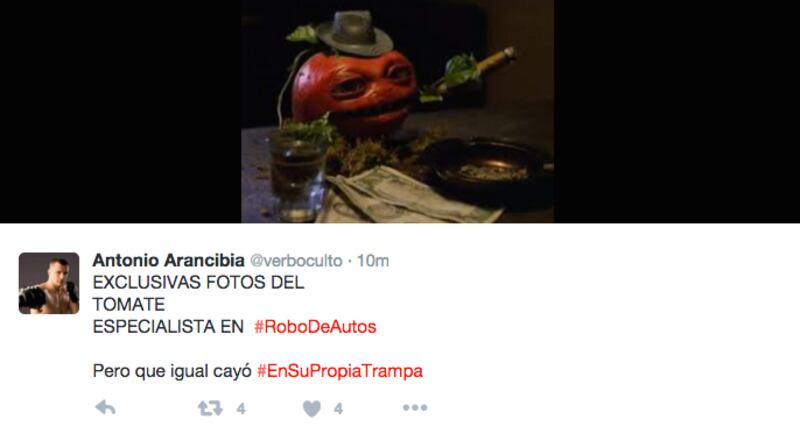Click the text EXCLUSIVAS FOTOS DEL
The height and width of the screenshot is (441, 800).
pyautogui.click(x=198, y=282)
